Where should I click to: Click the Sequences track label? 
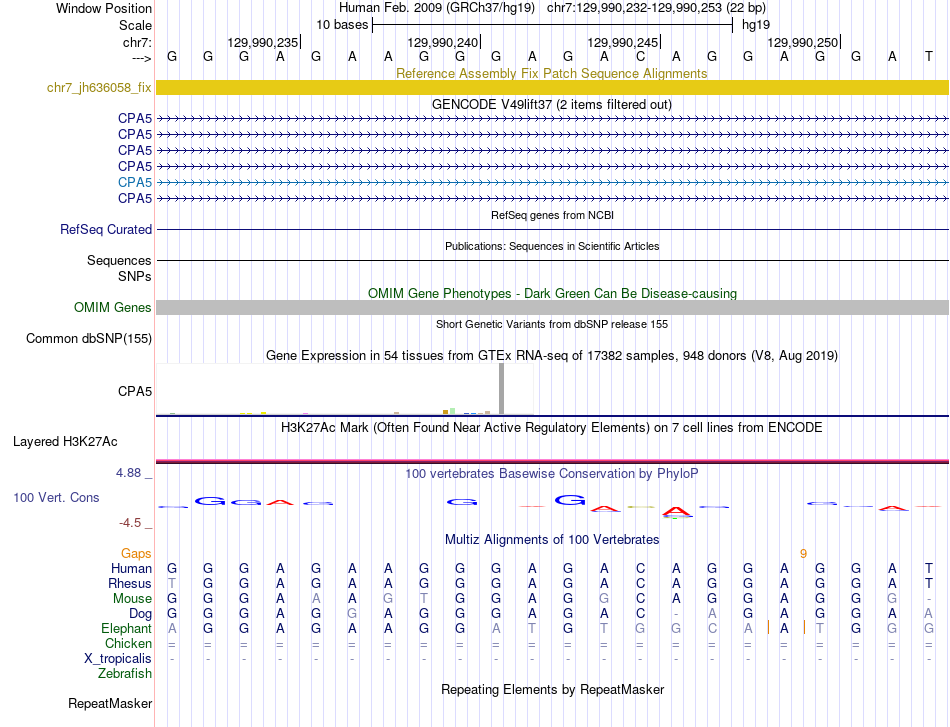(119, 261)
